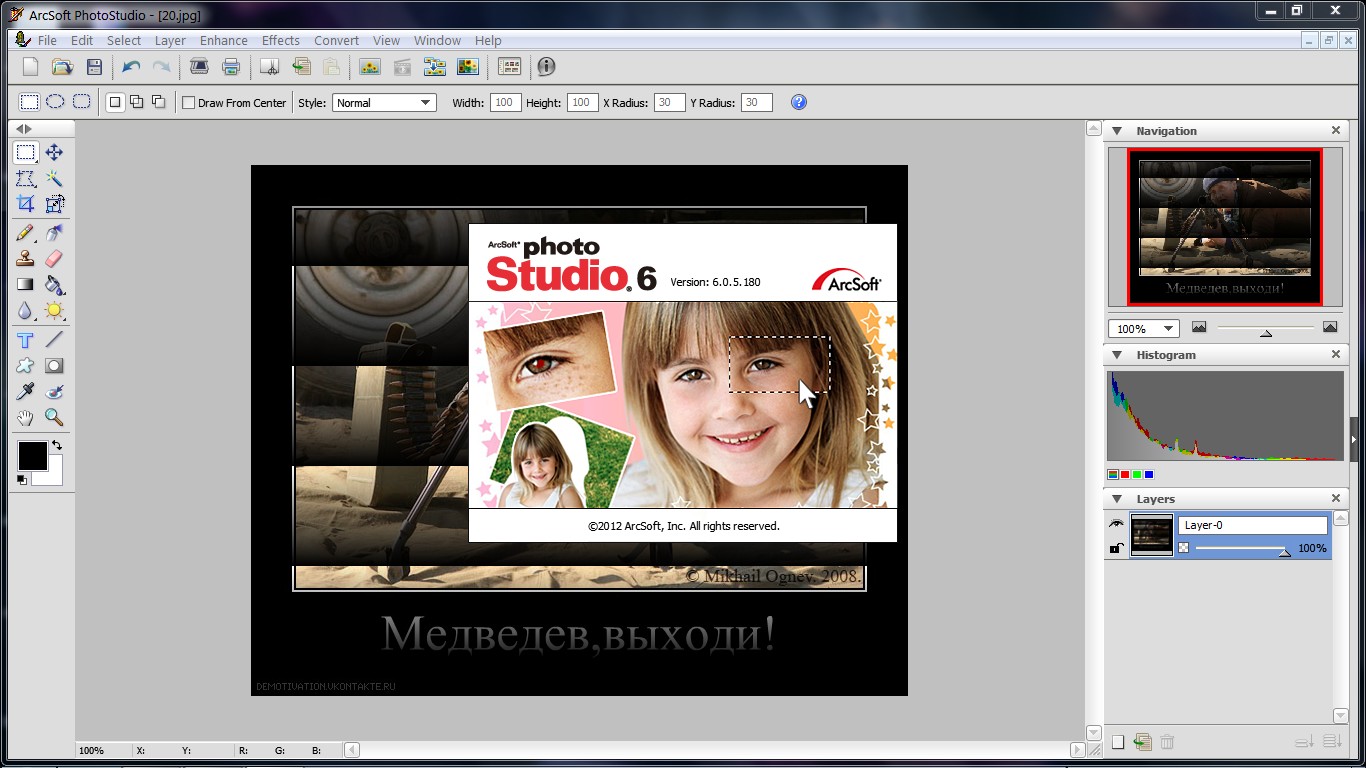This screenshot has width=1366, height=768.
Task: Click the options bar help question icon
Action: (798, 102)
